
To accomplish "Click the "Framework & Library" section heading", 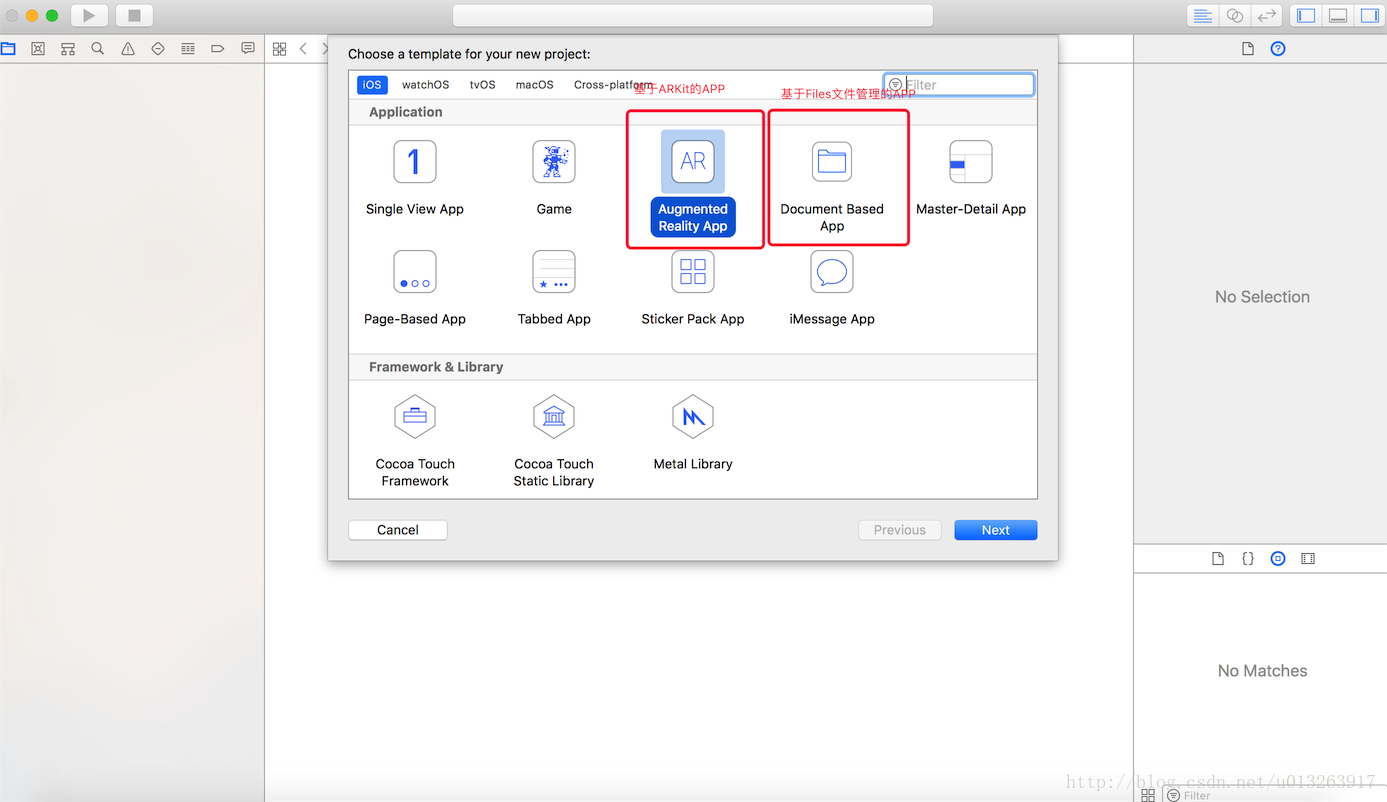I will pos(436,367).
